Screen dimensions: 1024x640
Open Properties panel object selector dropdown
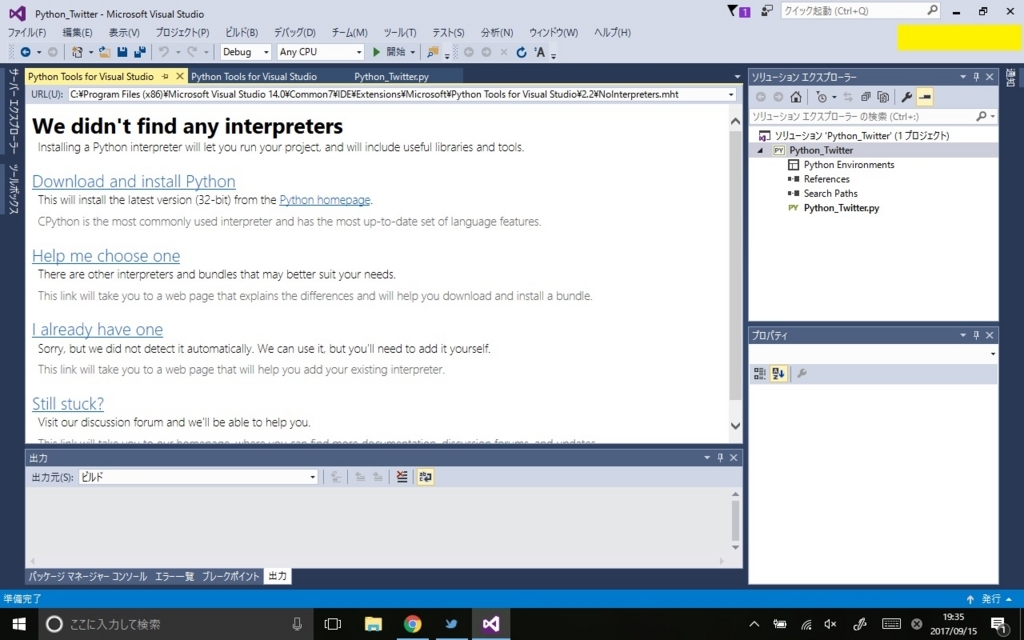993,354
